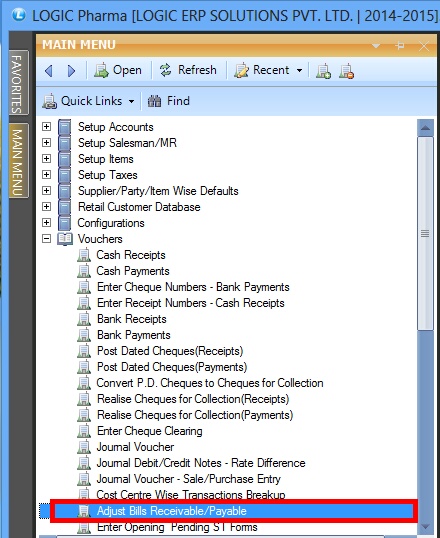This screenshot has height=538, width=440.
Task: Open the Quick Links menu
Action: [x=88, y=101]
